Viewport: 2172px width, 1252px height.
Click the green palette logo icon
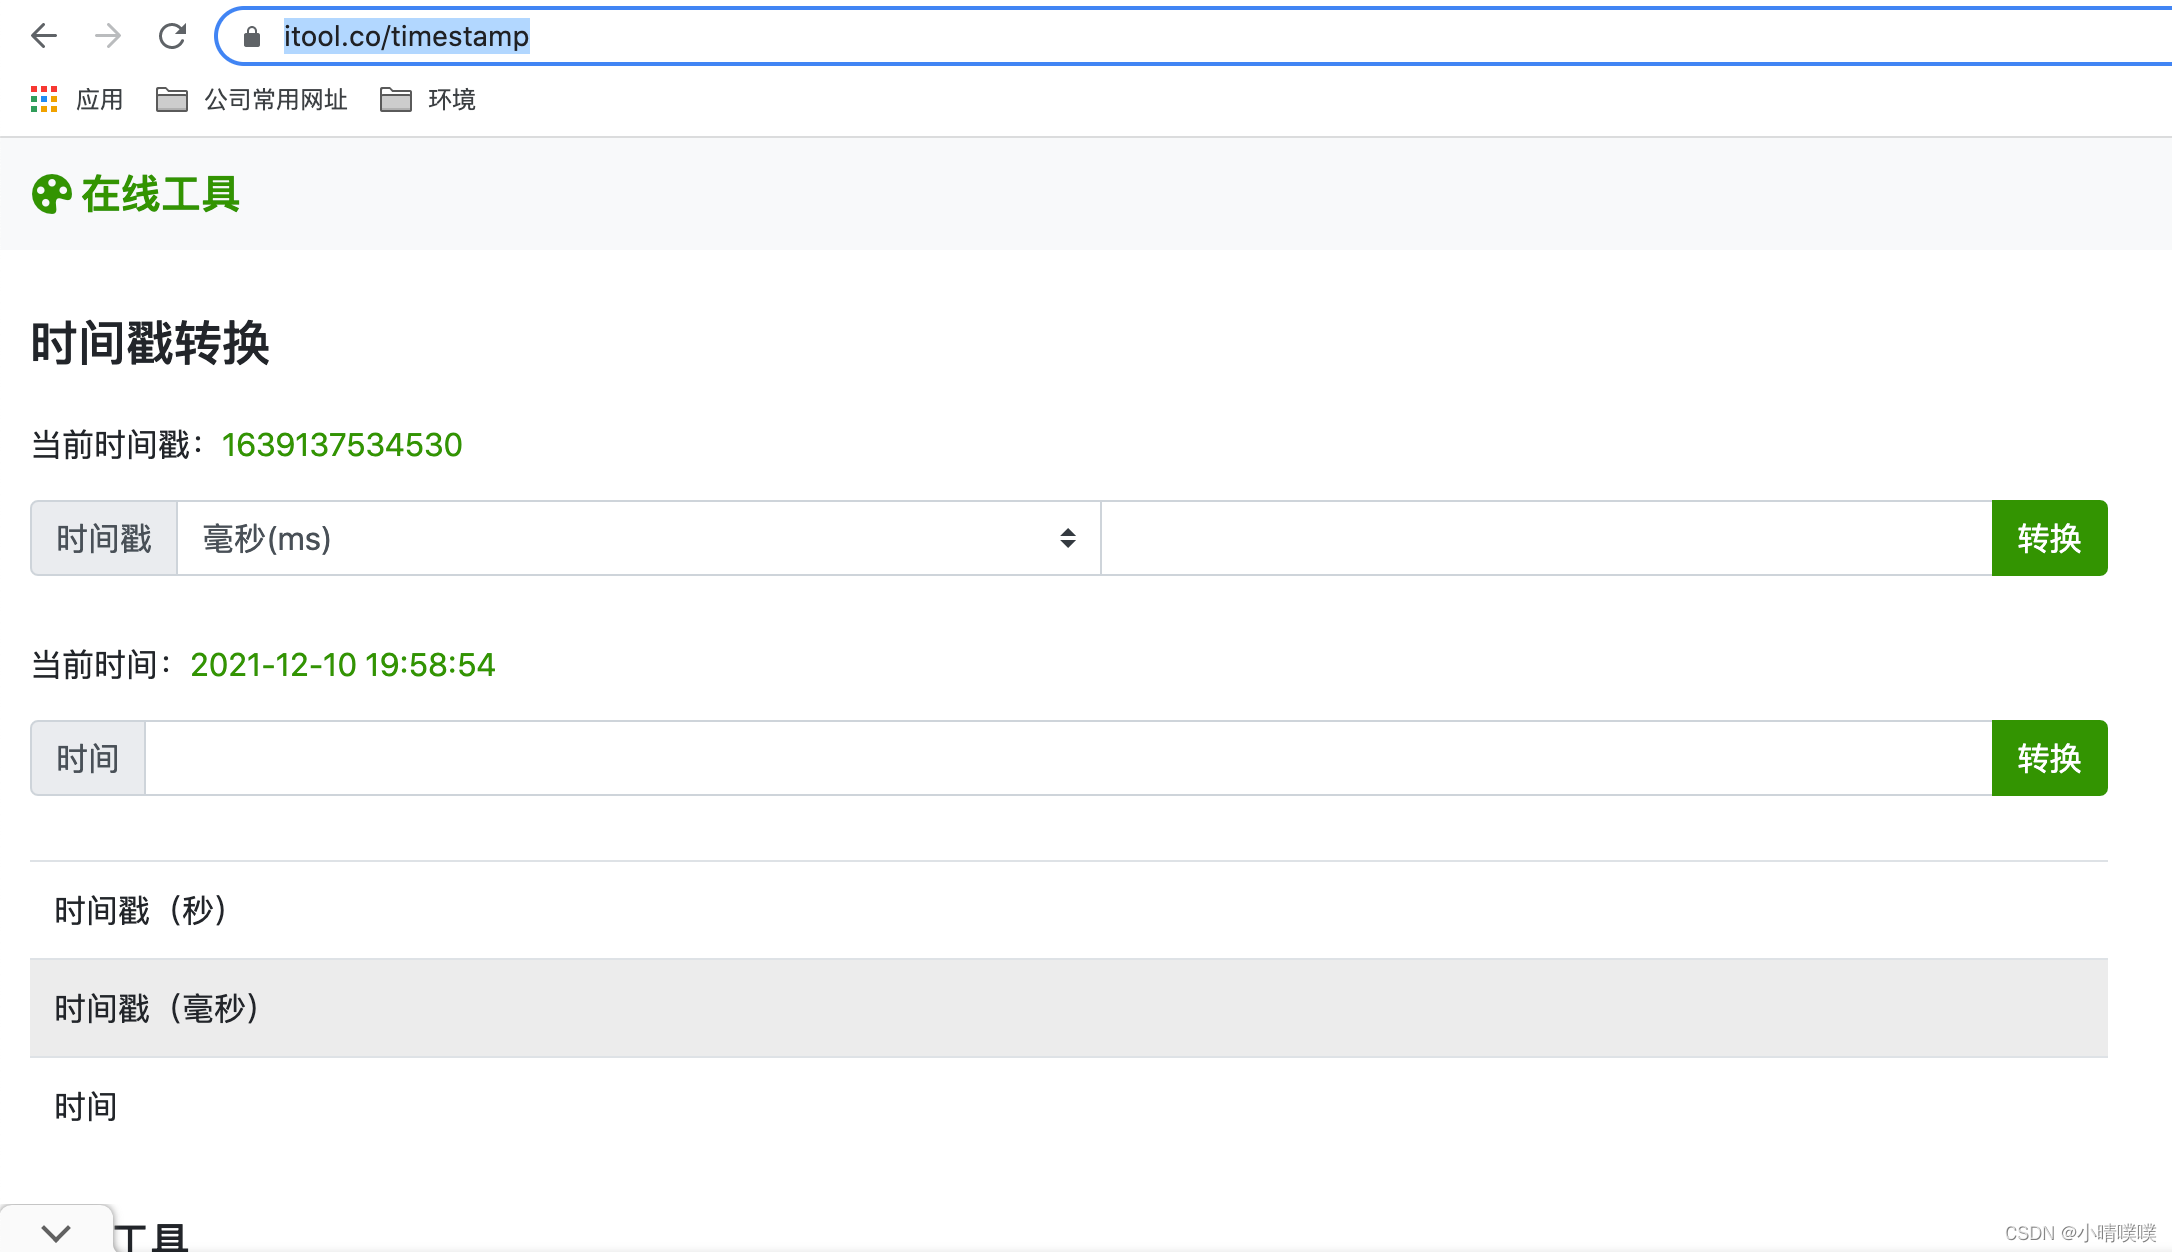[51, 194]
